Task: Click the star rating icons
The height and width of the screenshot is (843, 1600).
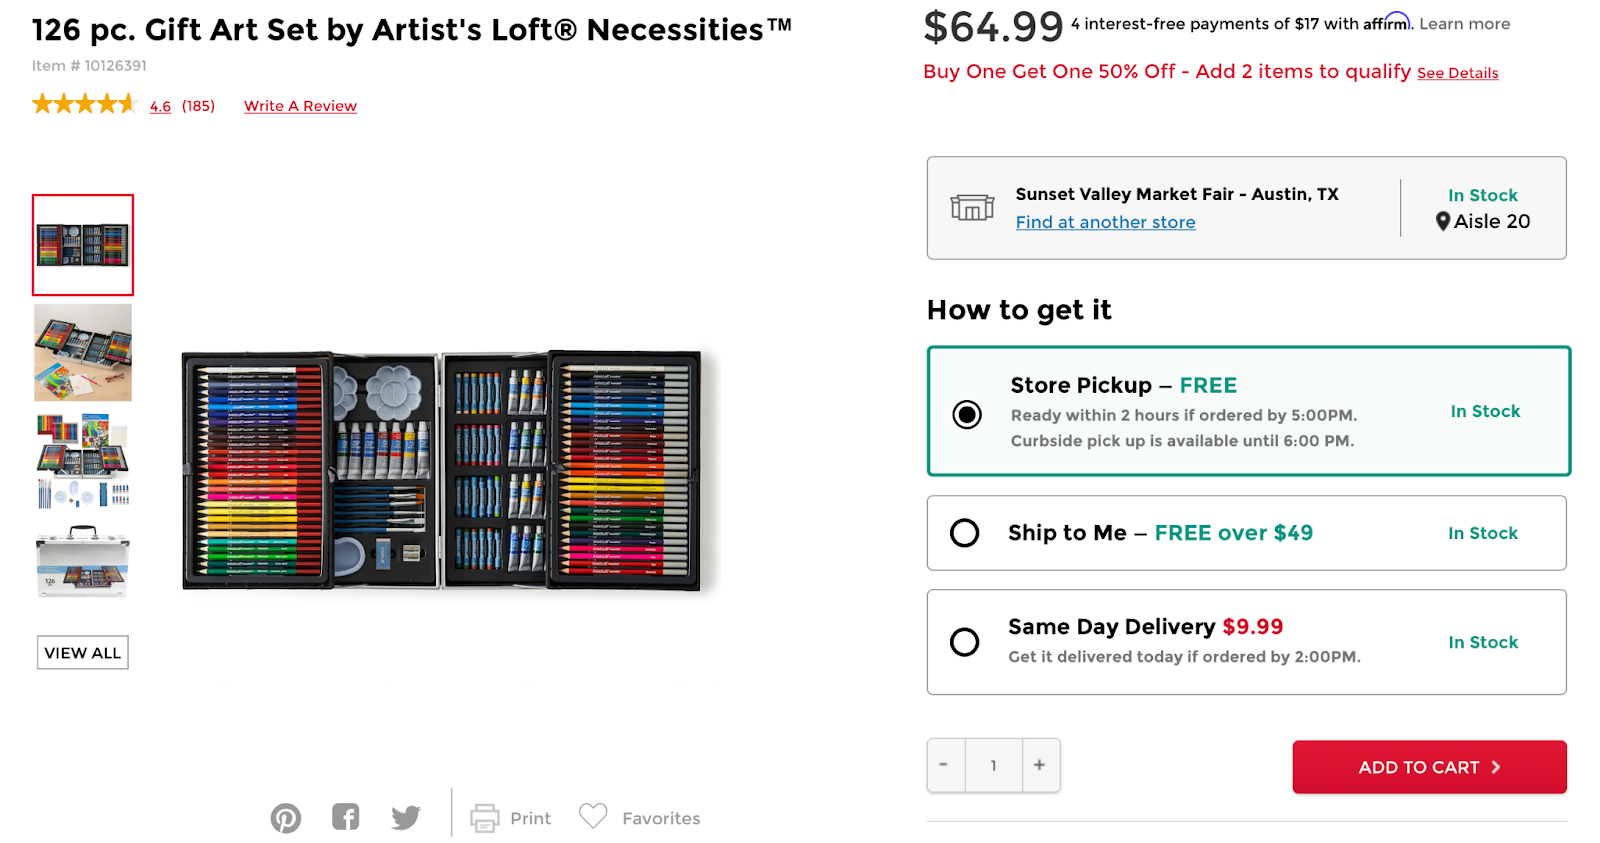Action: click(x=84, y=104)
